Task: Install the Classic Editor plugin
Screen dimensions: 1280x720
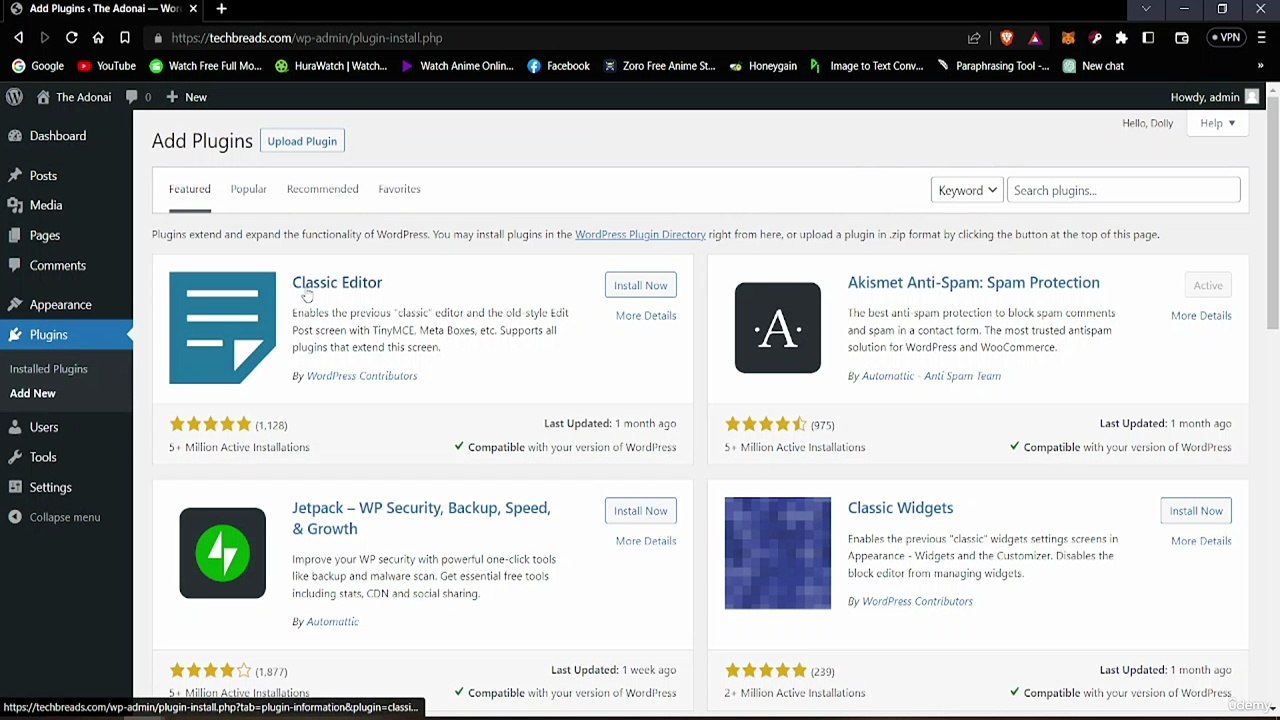Action: [640, 285]
